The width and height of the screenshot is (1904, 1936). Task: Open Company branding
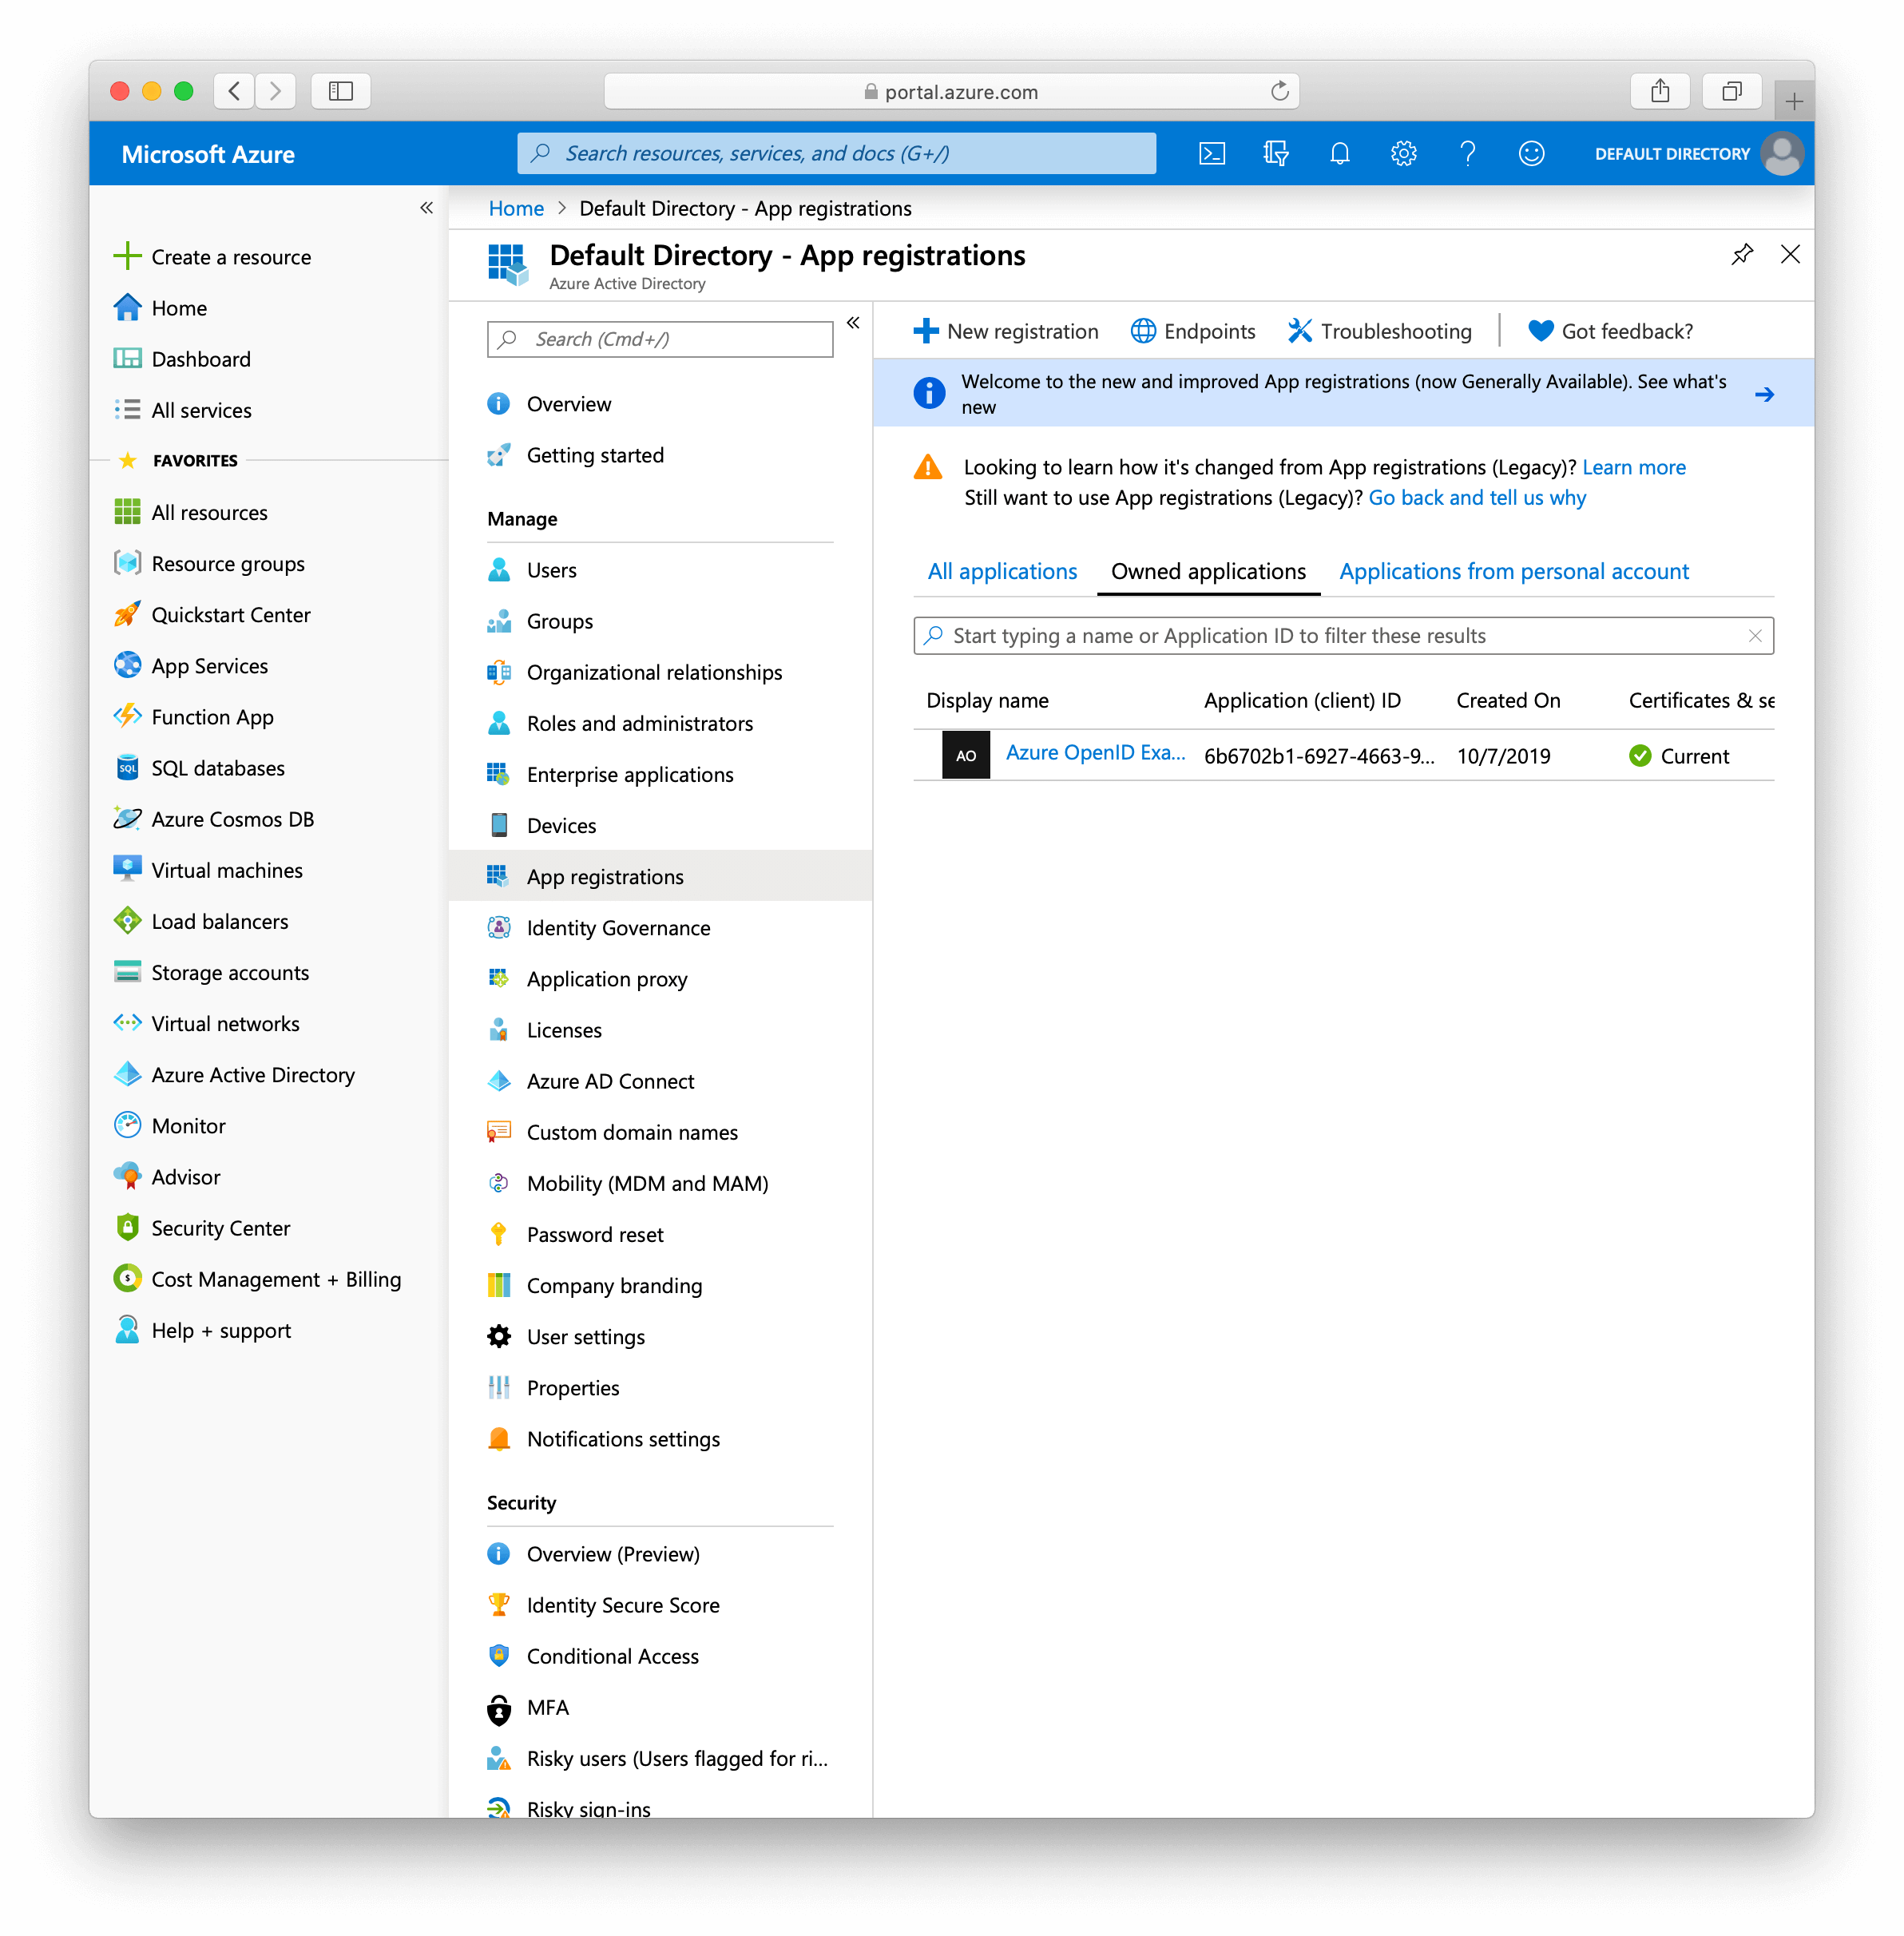pos(594,1285)
